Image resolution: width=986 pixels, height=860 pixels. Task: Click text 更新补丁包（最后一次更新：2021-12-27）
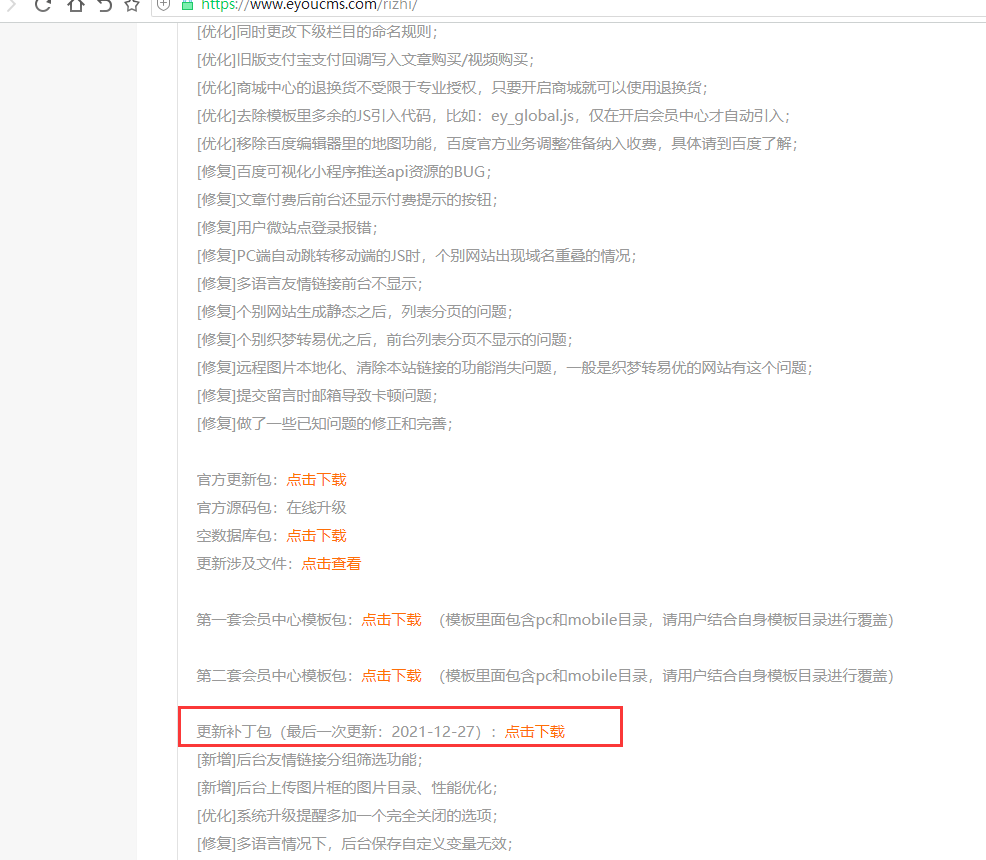(x=339, y=732)
